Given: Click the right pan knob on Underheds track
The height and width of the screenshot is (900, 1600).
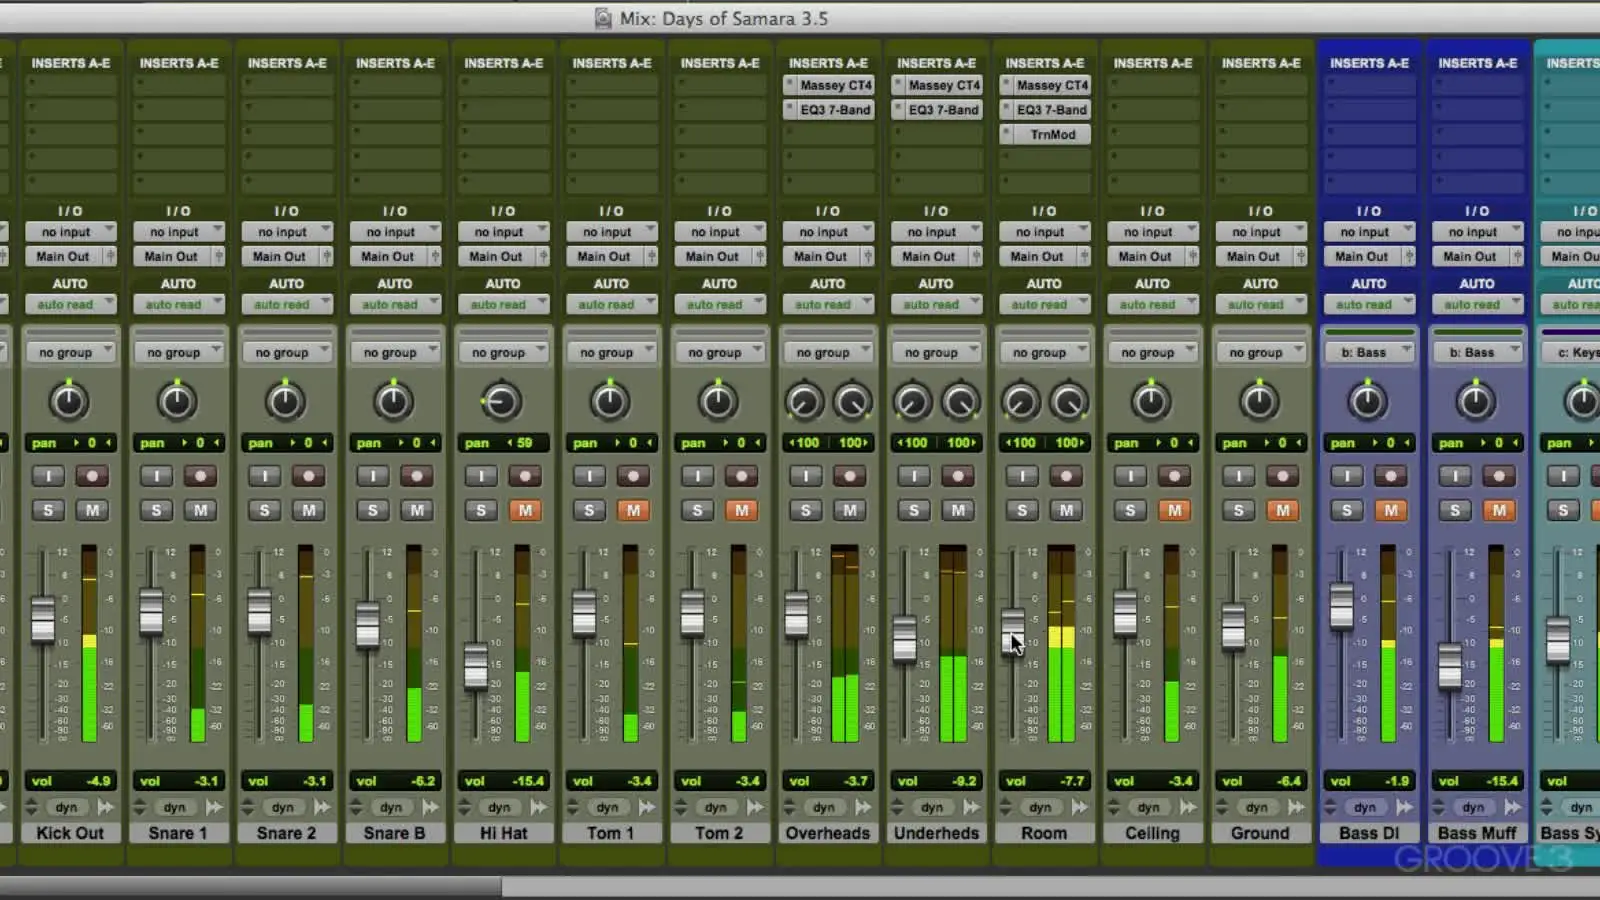Looking at the screenshot, I should pos(960,401).
